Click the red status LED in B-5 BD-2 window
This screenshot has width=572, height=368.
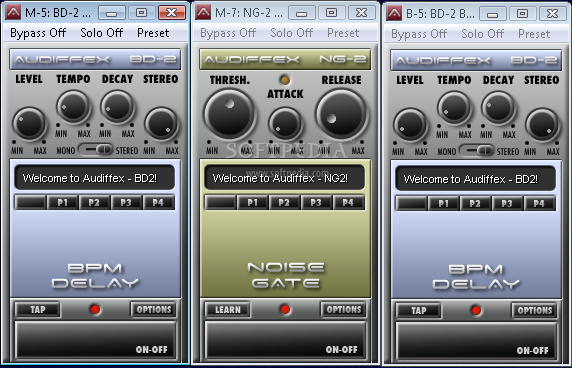tap(476, 310)
